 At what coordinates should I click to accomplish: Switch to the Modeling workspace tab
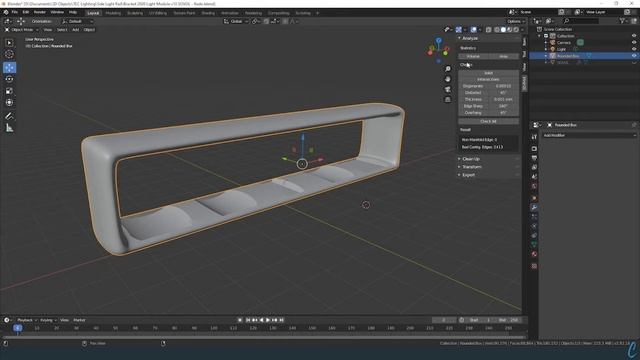113,13
